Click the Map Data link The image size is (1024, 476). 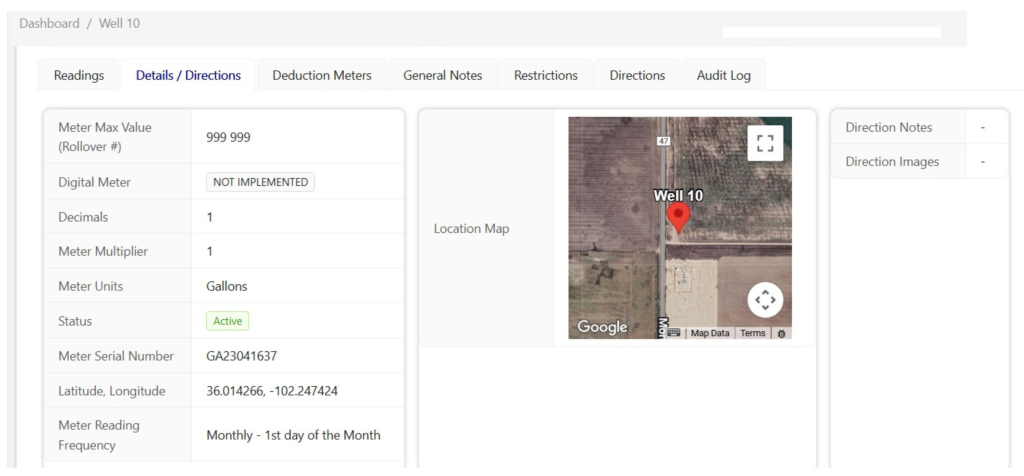tap(710, 333)
